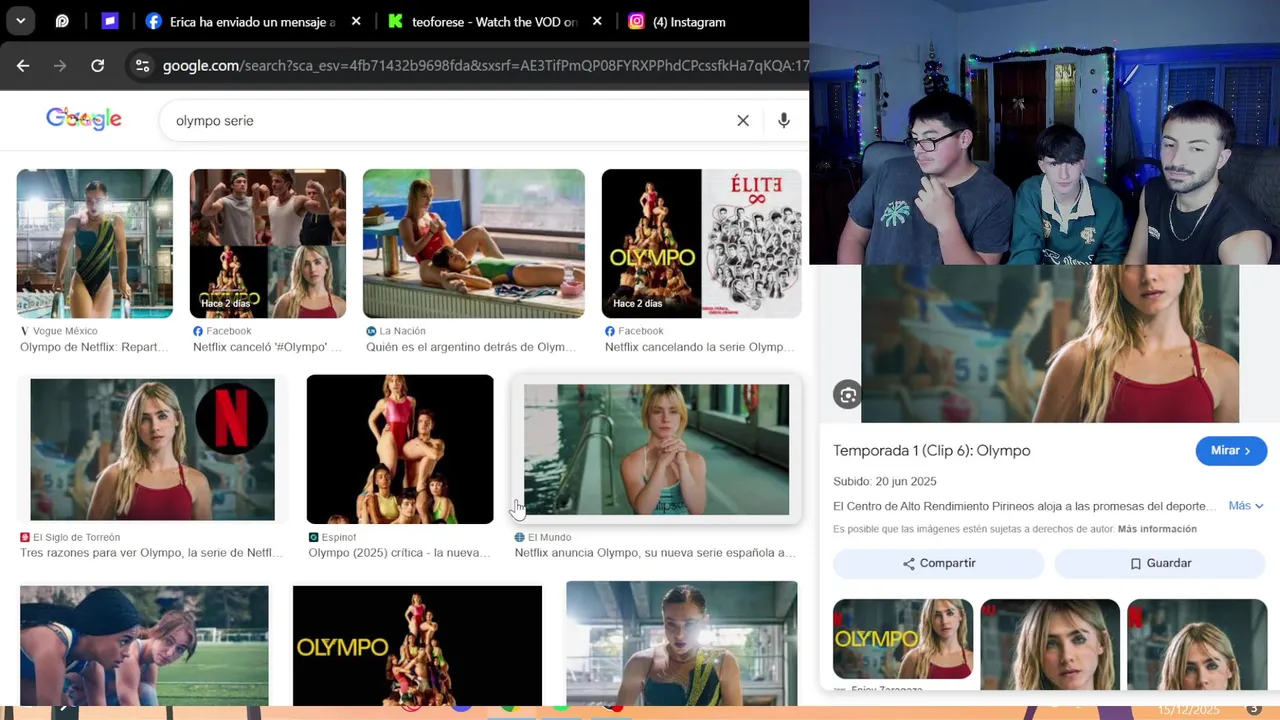
Task: Switch to the pinned WhatsApp-style chat tab
Action: tap(62, 21)
